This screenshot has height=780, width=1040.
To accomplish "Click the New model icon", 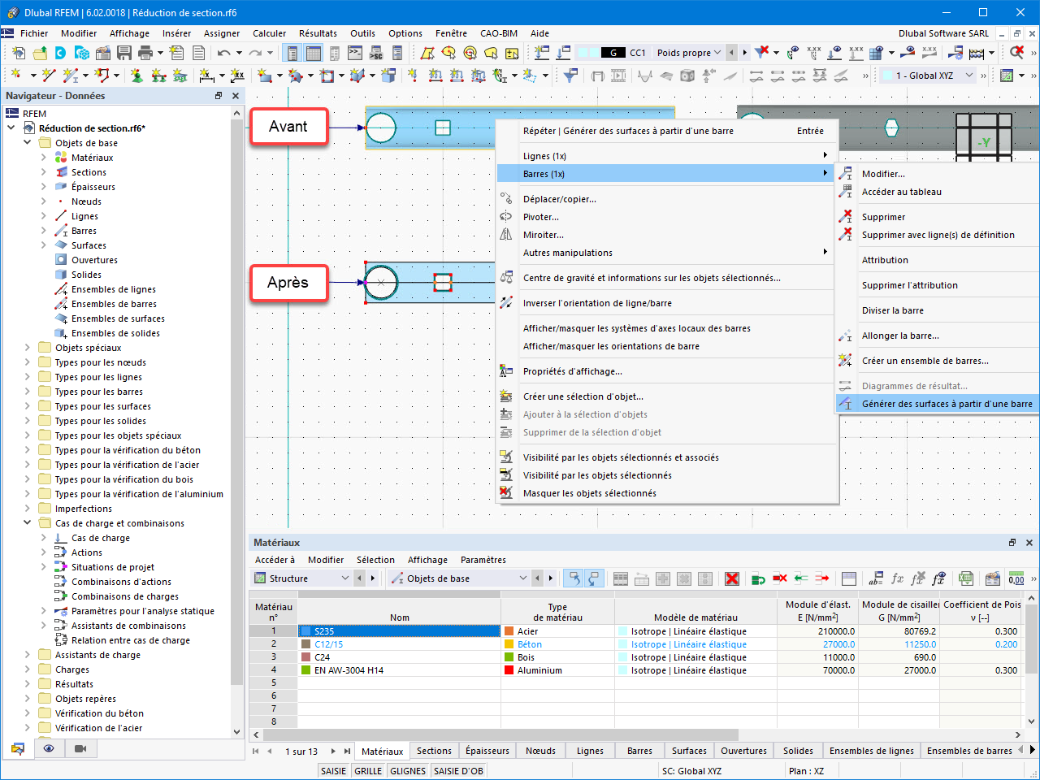I will click(19, 52).
